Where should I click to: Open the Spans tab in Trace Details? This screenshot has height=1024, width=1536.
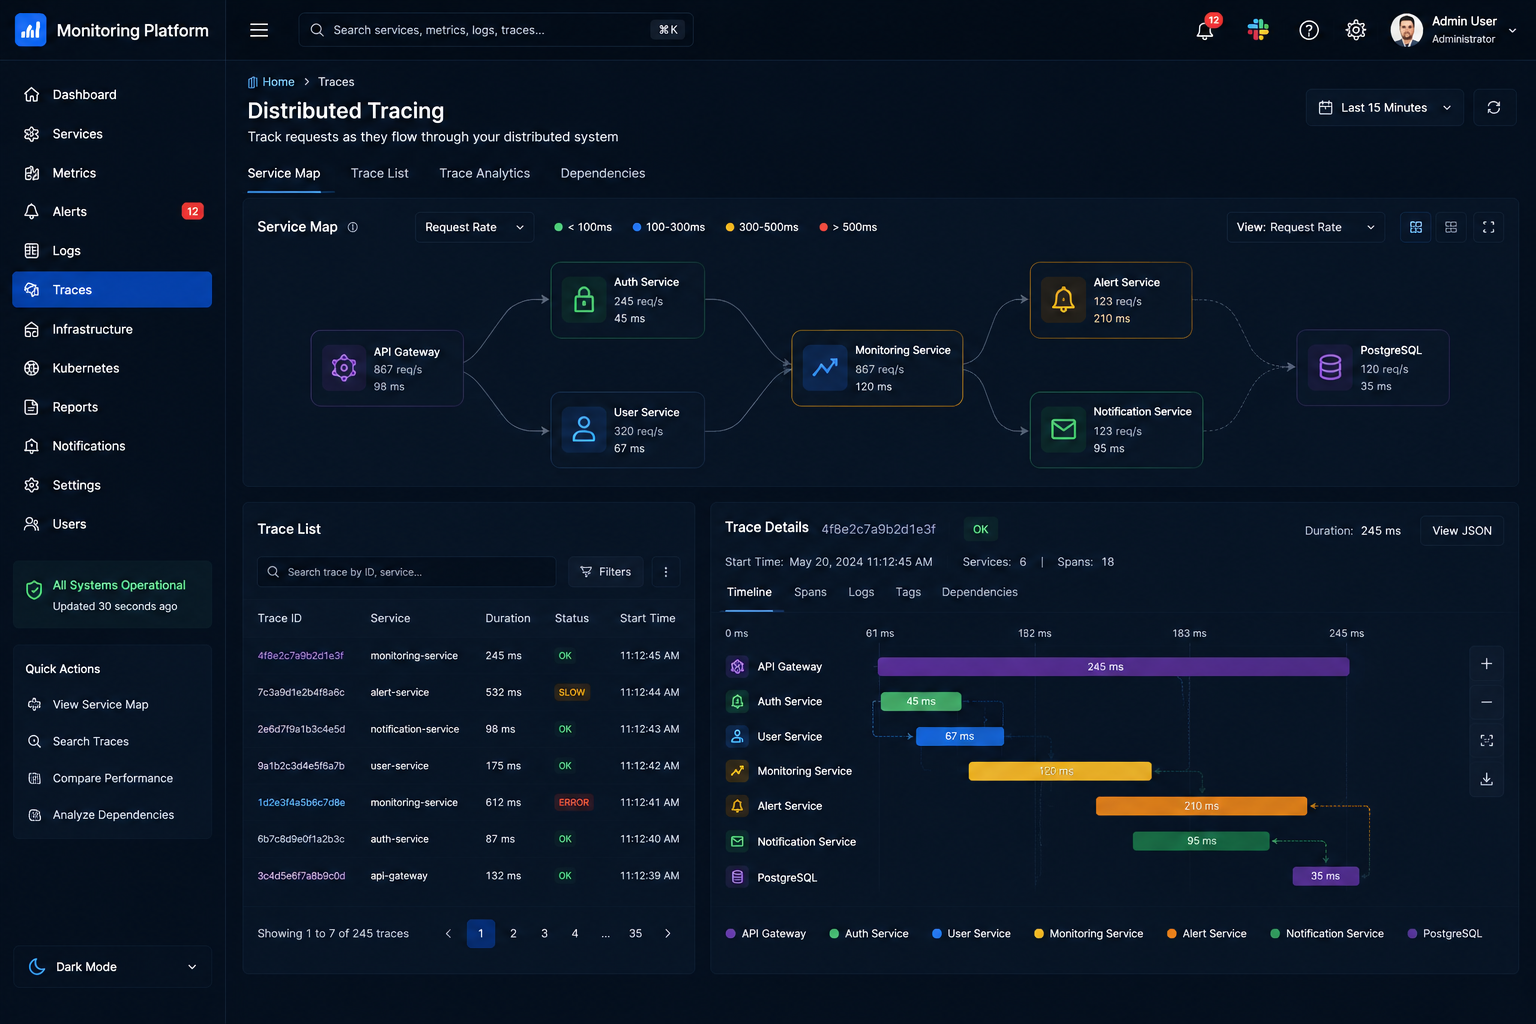point(810,592)
